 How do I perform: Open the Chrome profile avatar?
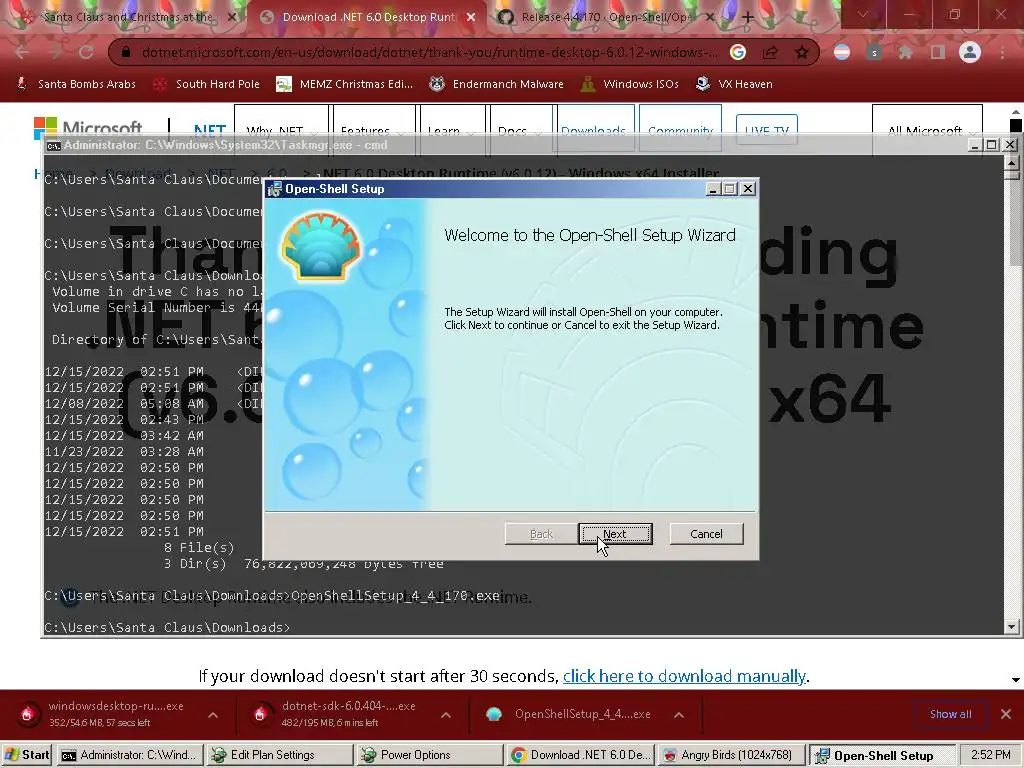pyautogui.click(x=970, y=52)
